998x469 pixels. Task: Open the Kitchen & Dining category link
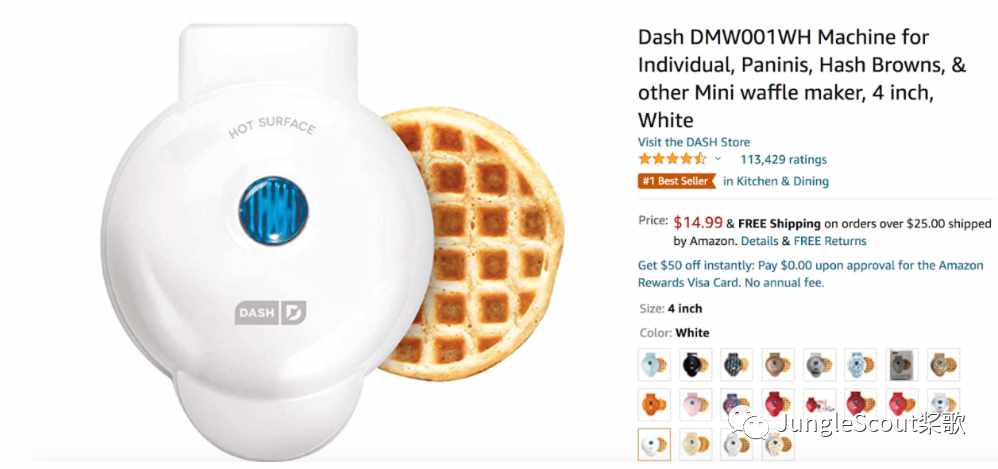776,181
